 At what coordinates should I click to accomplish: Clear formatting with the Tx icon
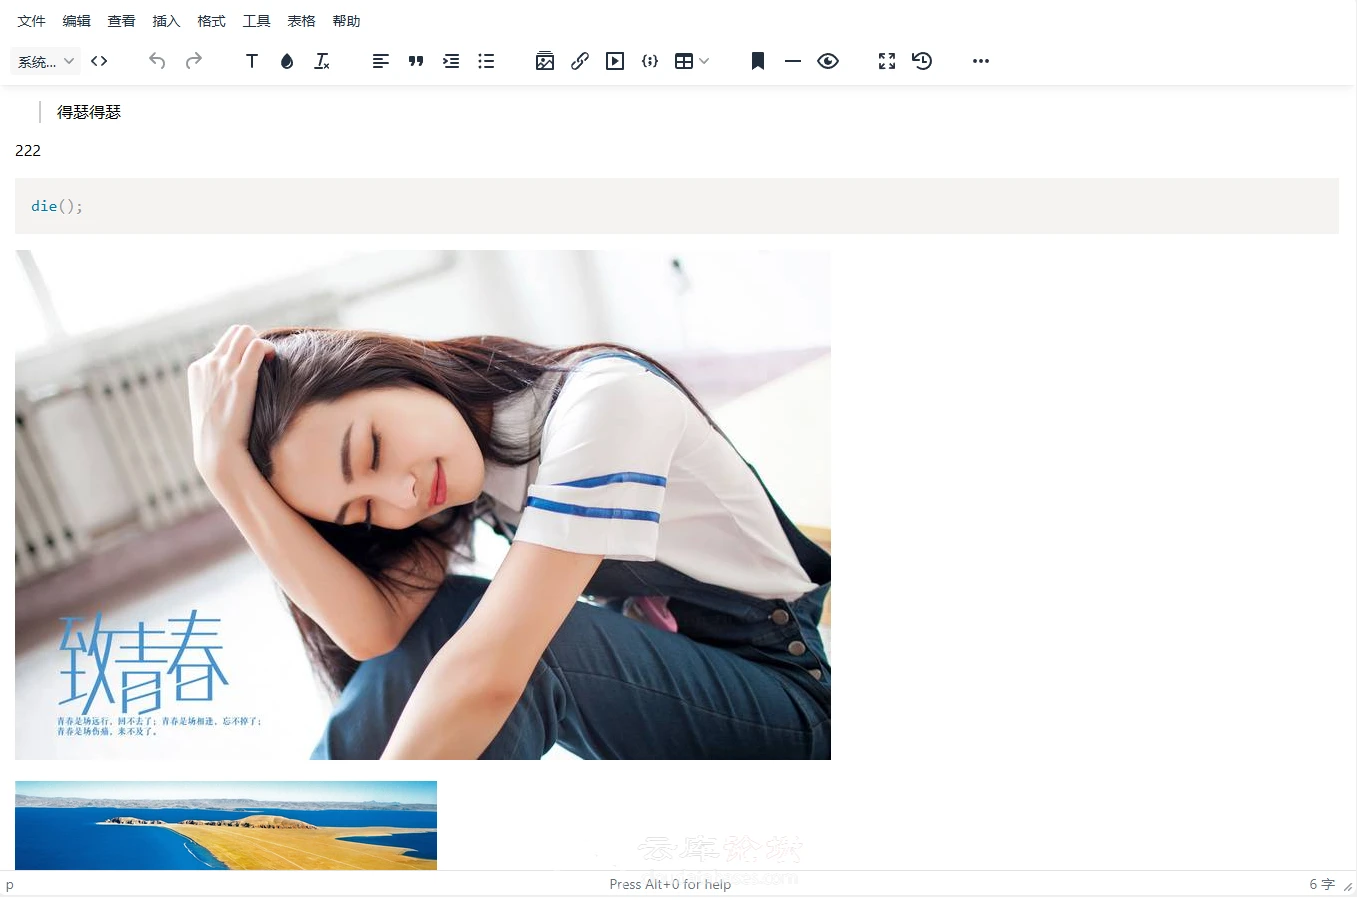(x=322, y=61)
